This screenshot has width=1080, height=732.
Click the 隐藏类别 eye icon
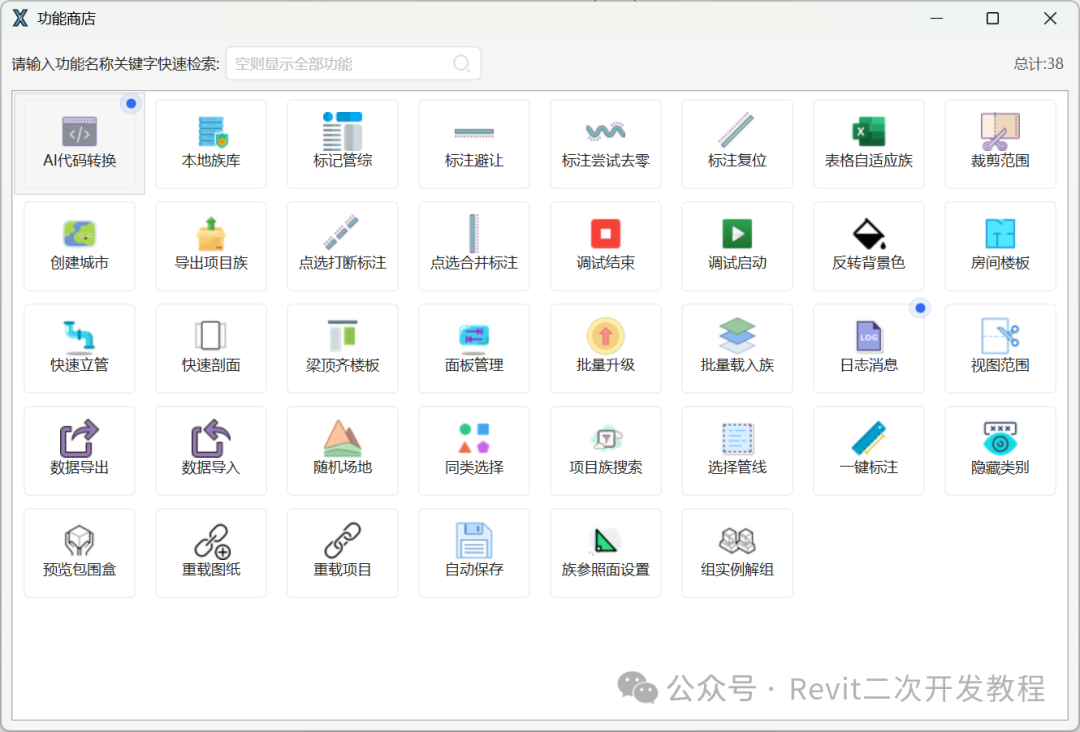[x=1000, y=438]
